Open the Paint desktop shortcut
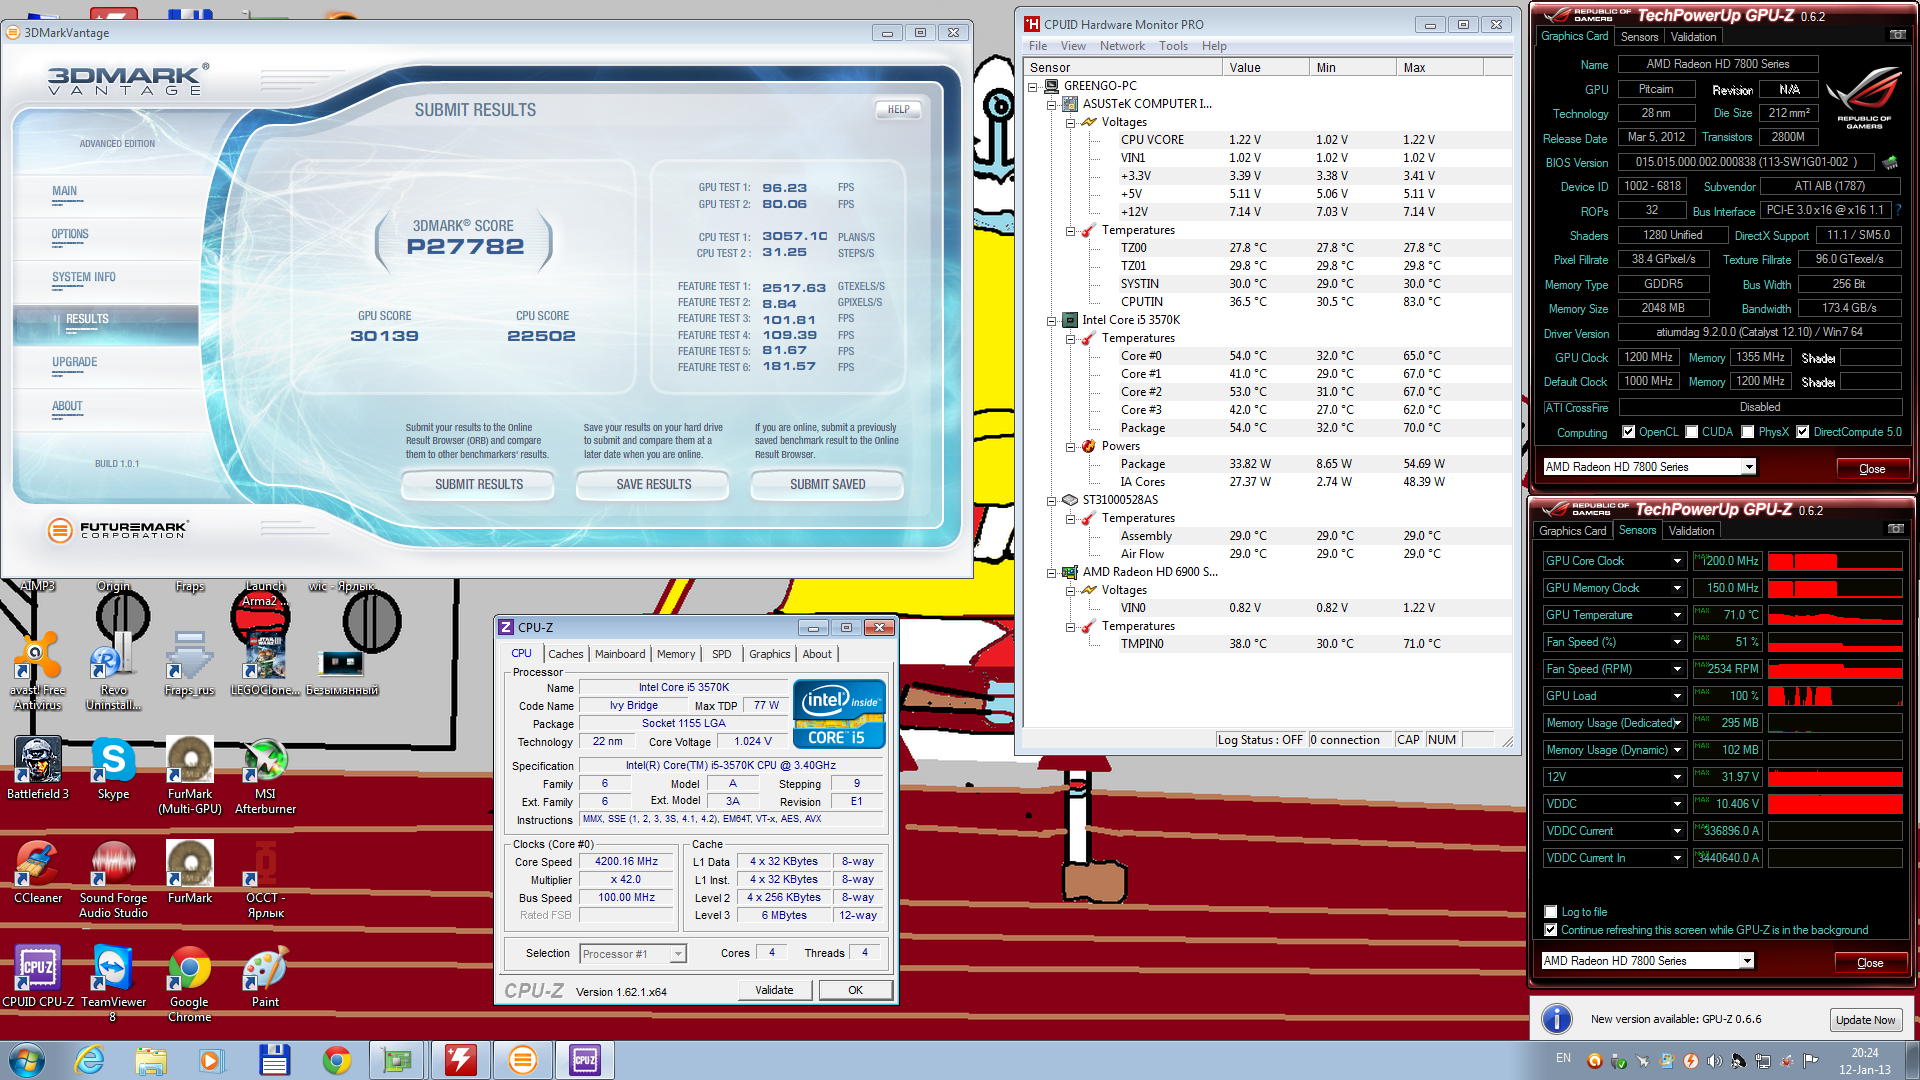 (265, 975)
